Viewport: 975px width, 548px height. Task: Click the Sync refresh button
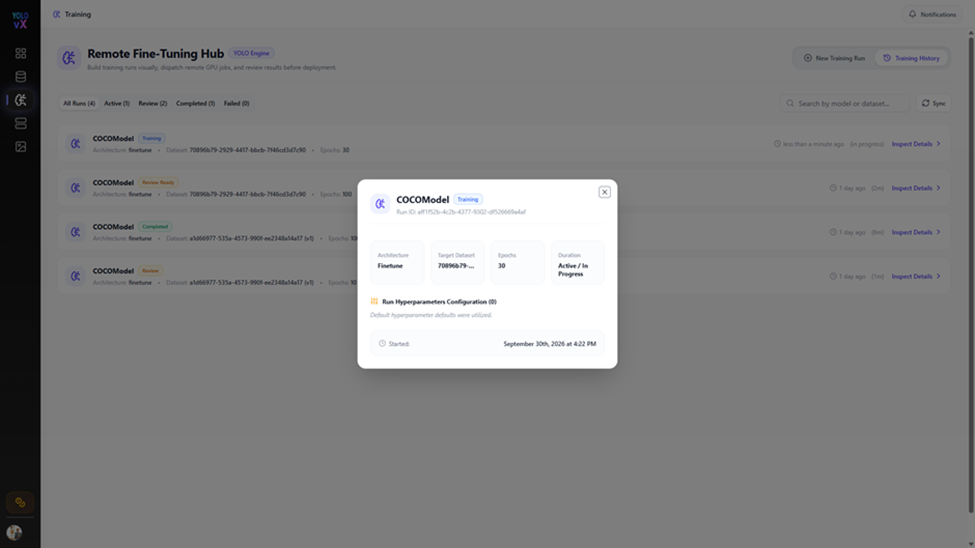(x=933, y=103)
